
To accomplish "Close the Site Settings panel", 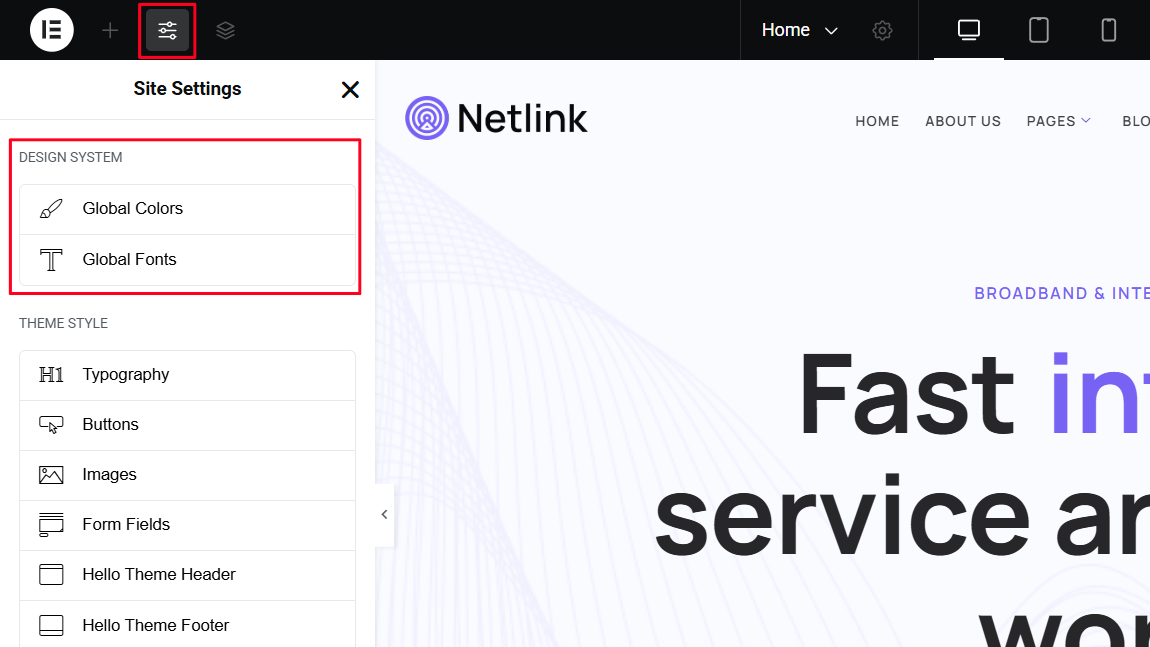I will (x=350, y=90).
